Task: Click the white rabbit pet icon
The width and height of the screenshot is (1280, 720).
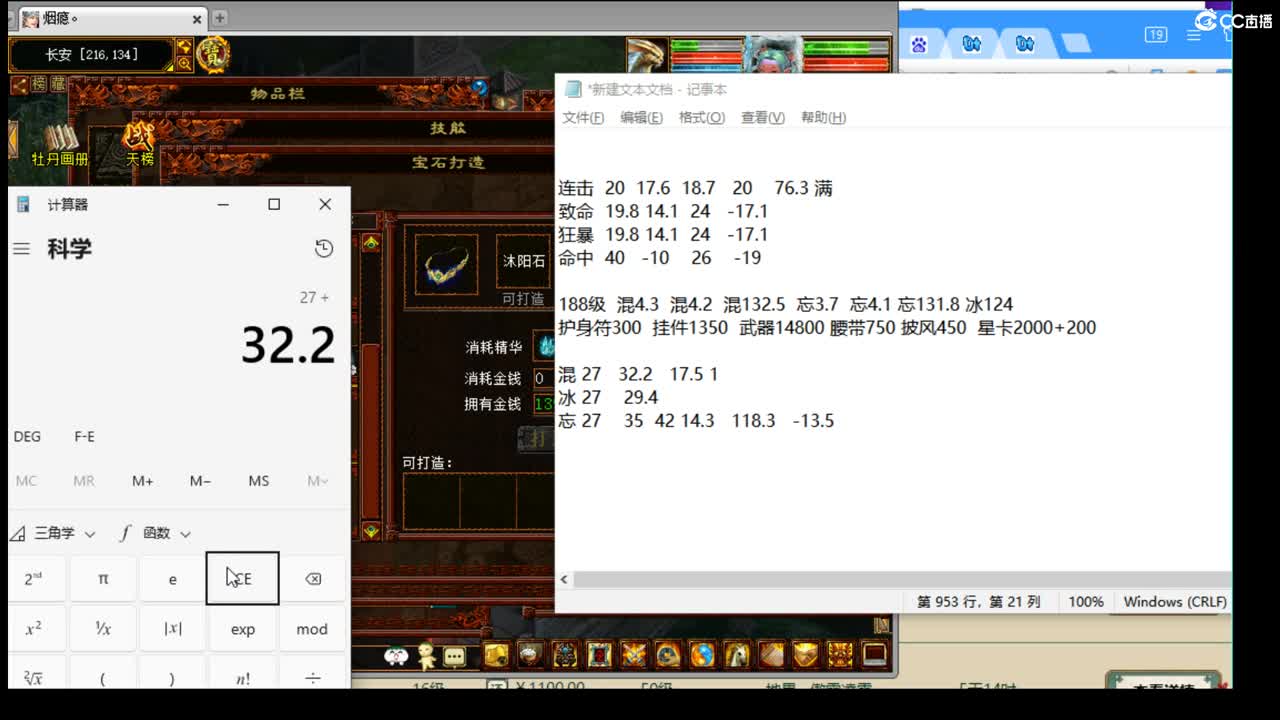Action: coord(396,656)
